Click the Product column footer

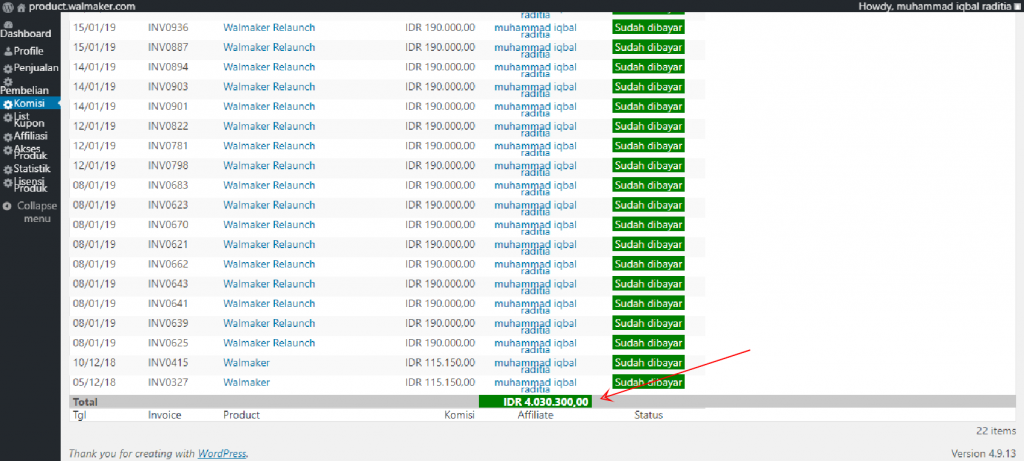(x=242, y=415)
